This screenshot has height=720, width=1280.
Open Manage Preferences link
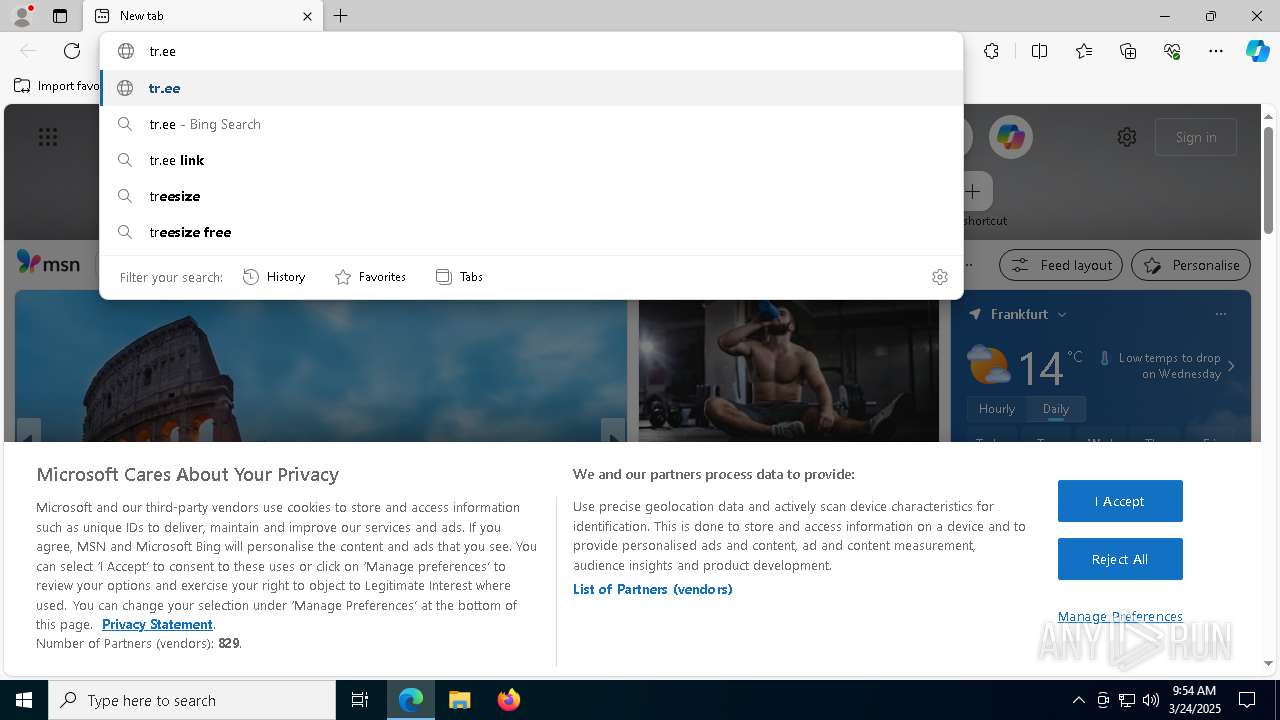coord(1120,616)
